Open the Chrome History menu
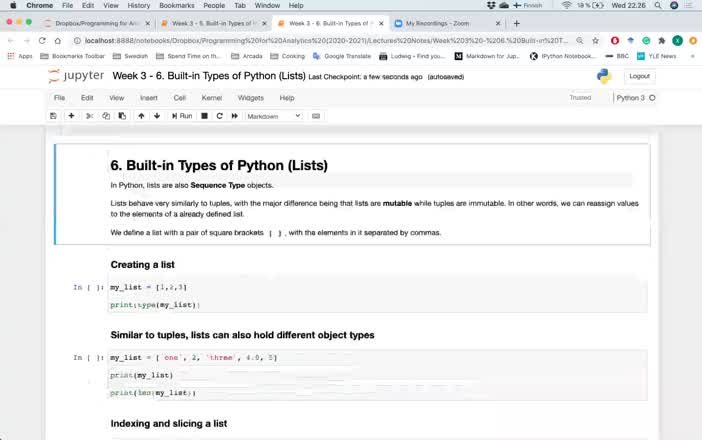 [x=139, y=5]
